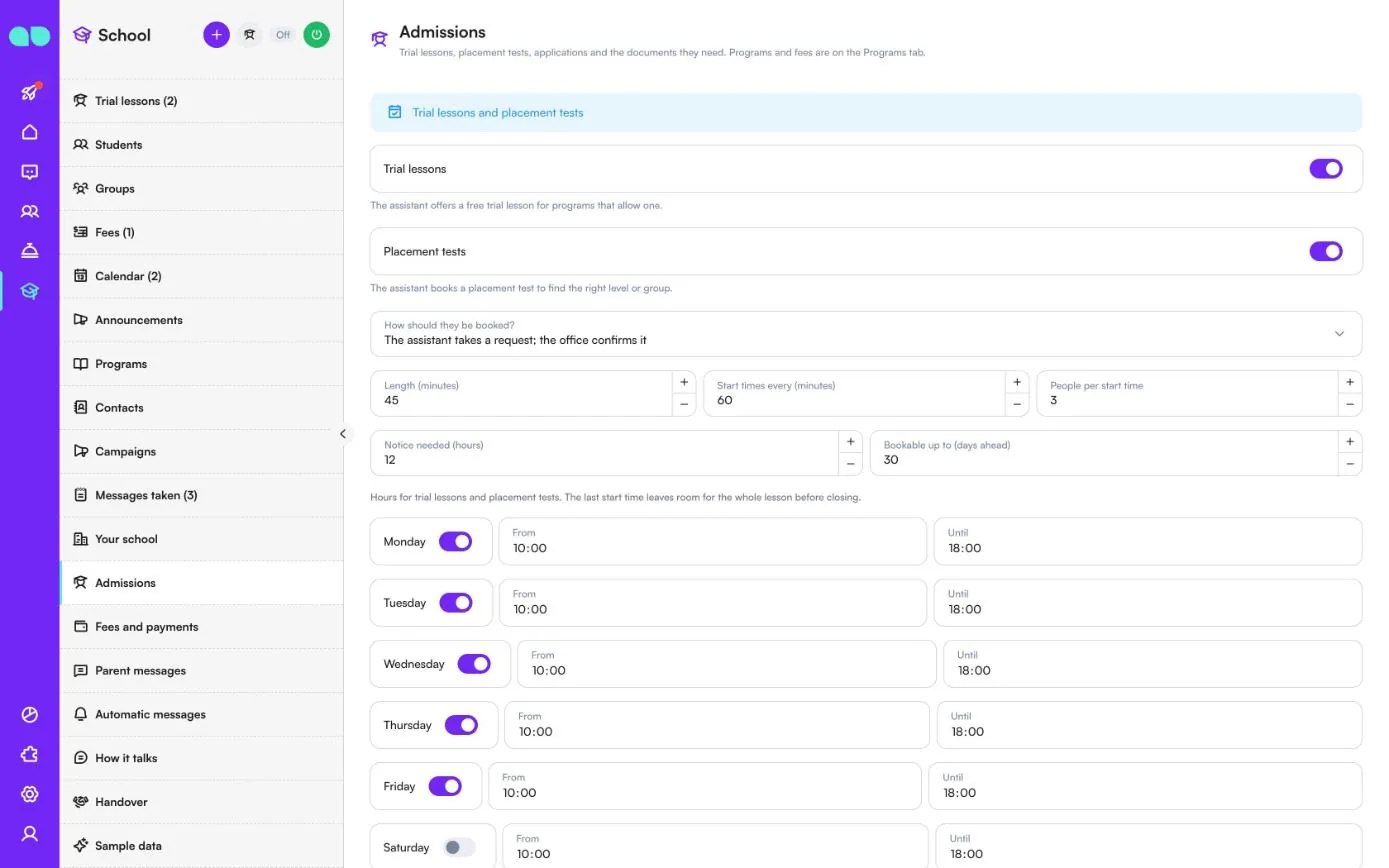Click the Messages taken icon in the sidebar
Viewport: 1389px width, 868px height.
(x=81, y=495)
